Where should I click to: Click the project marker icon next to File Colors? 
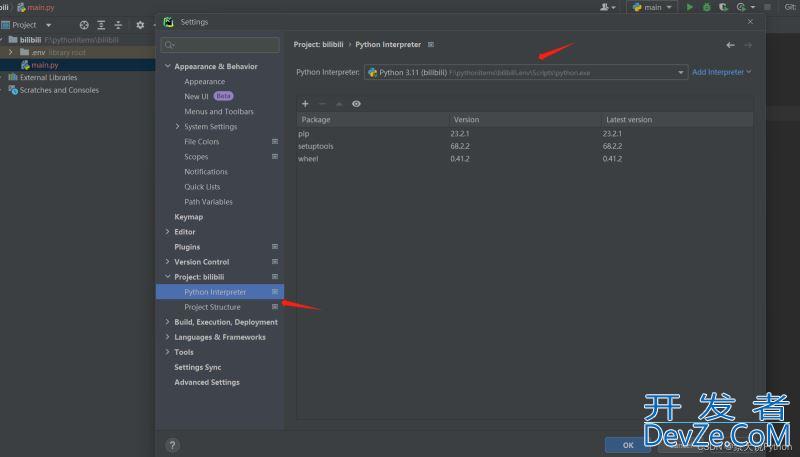[x=275, y=141]
